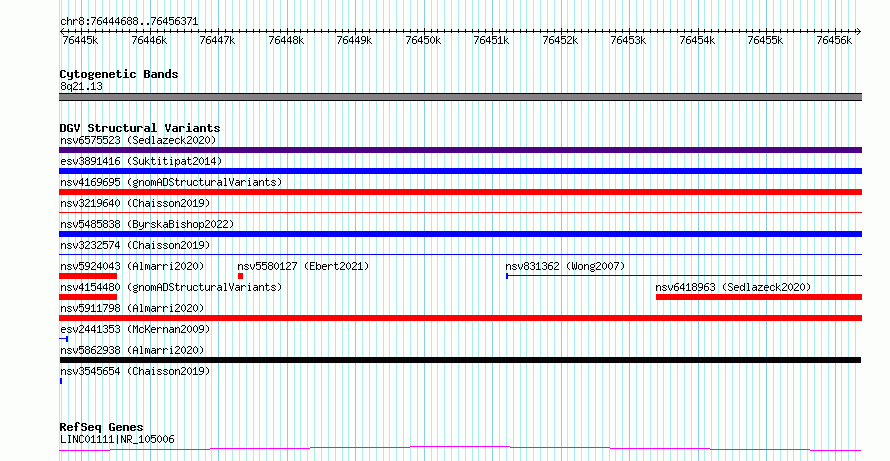Click the thin blue nsv831362 variant line
Image resolution: width=890 pixels, height=461 pixels.
[684, 276]
